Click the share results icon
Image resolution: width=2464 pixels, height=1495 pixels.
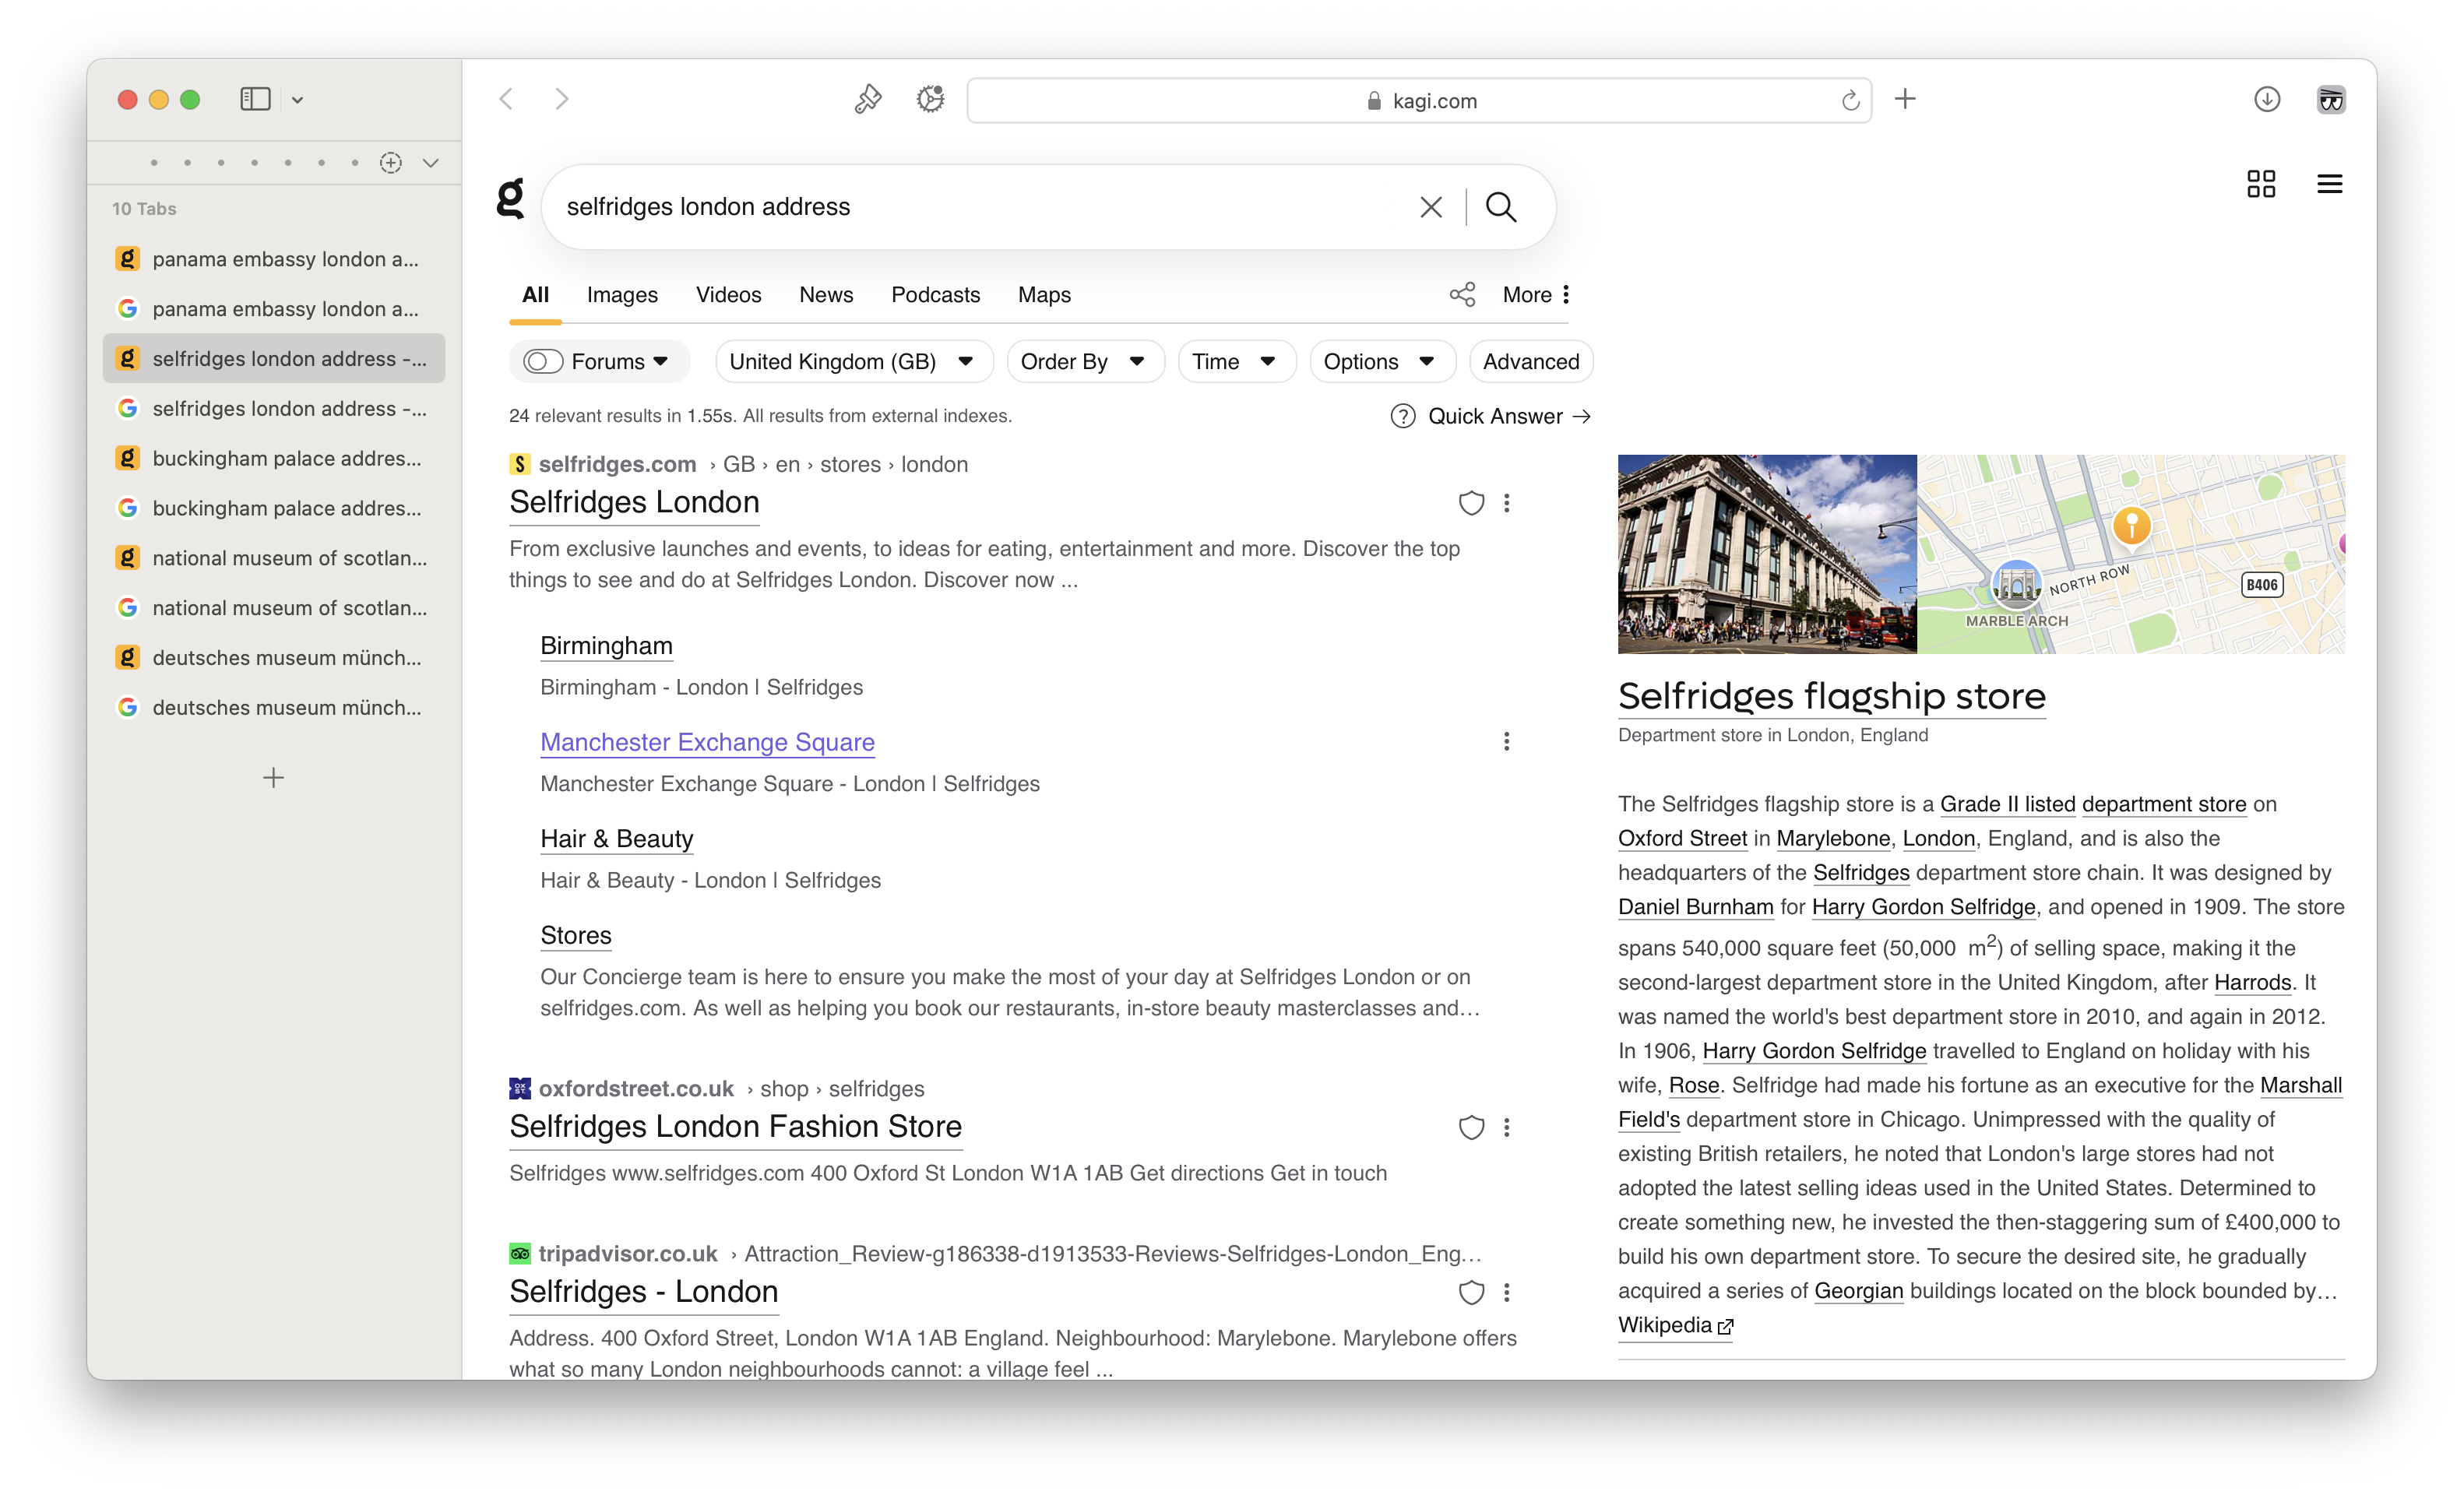point(1462,294)
